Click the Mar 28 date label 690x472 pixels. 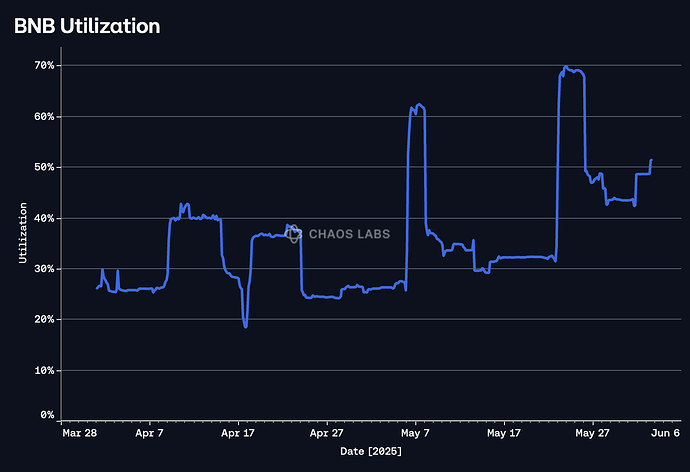click(80, 433)
